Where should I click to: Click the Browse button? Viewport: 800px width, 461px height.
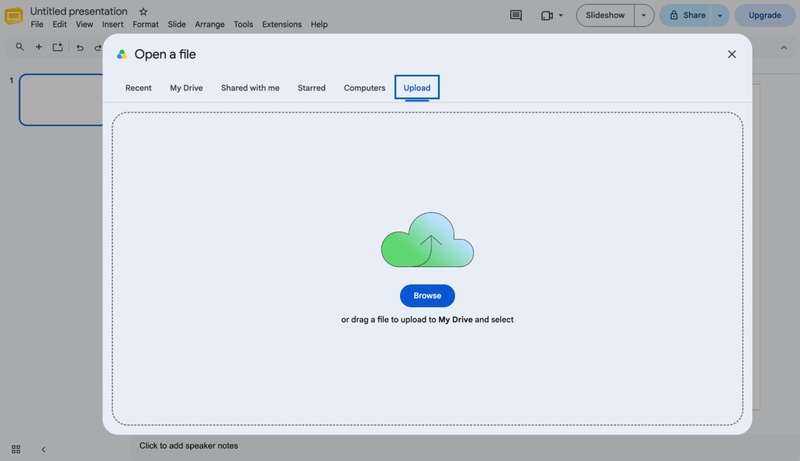coord(427,296)
